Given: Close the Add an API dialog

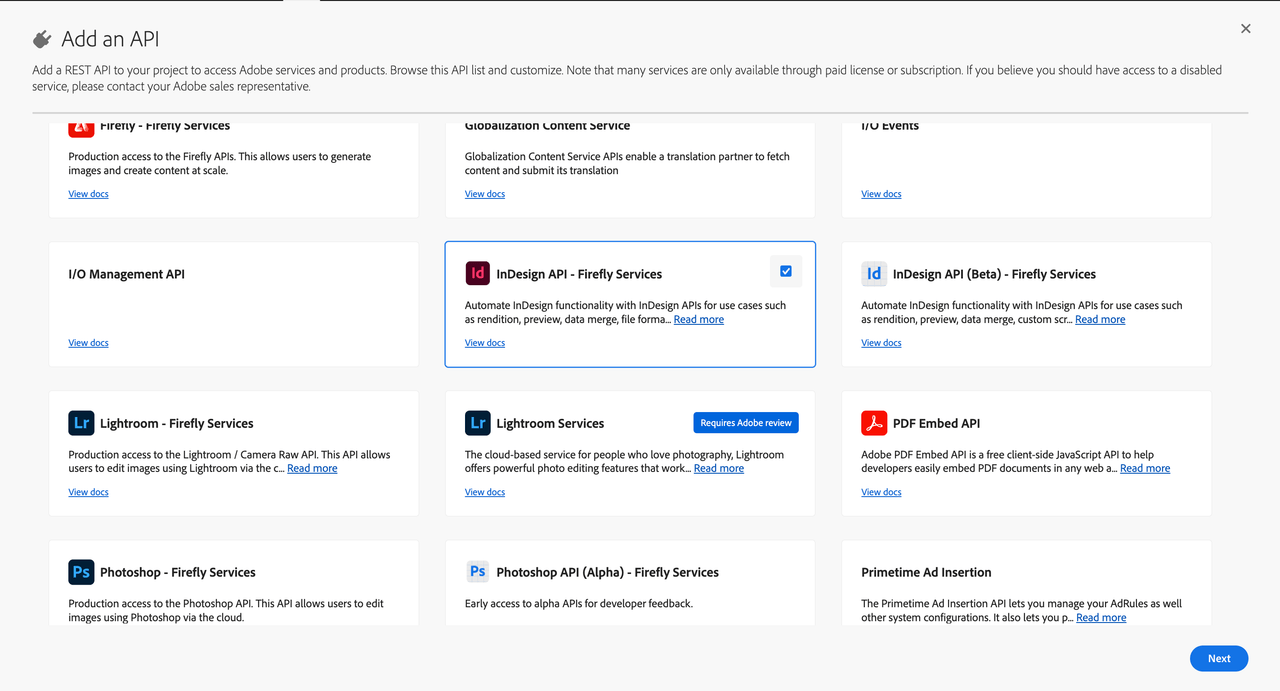Looking at the screenshot, I should click(1245, 29).
